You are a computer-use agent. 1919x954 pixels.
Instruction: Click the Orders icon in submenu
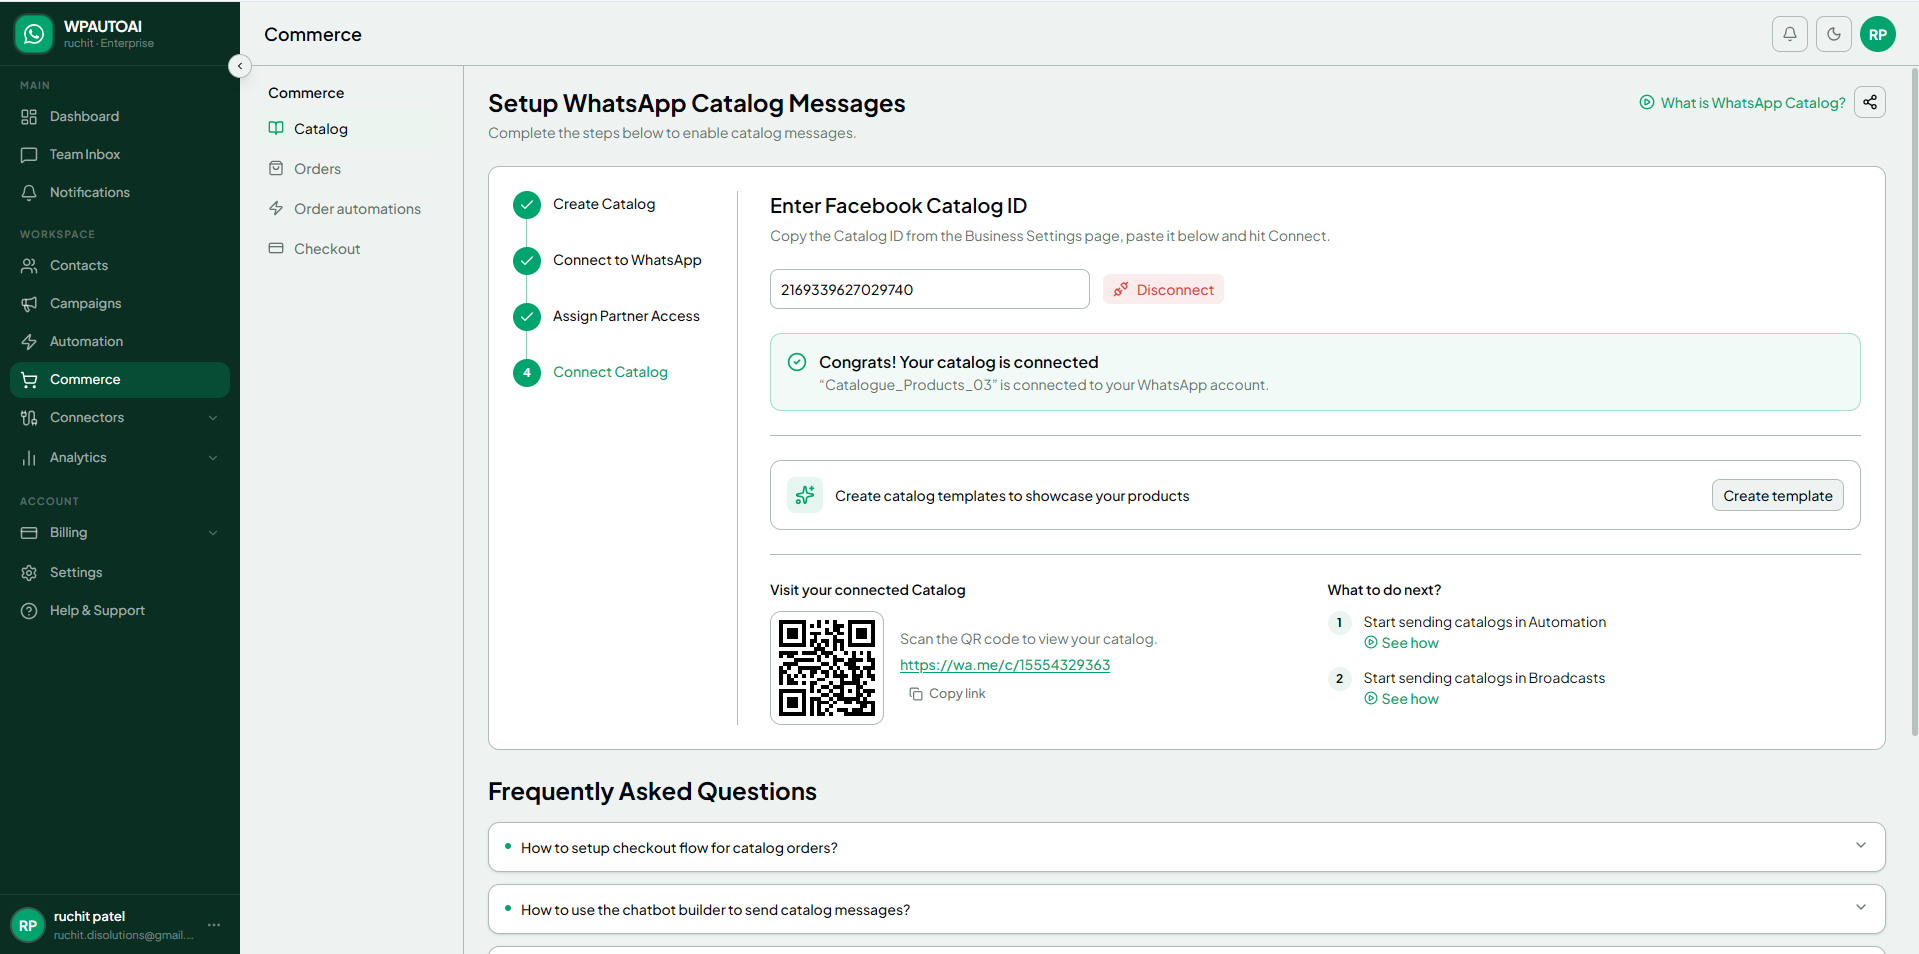[276, 168]
